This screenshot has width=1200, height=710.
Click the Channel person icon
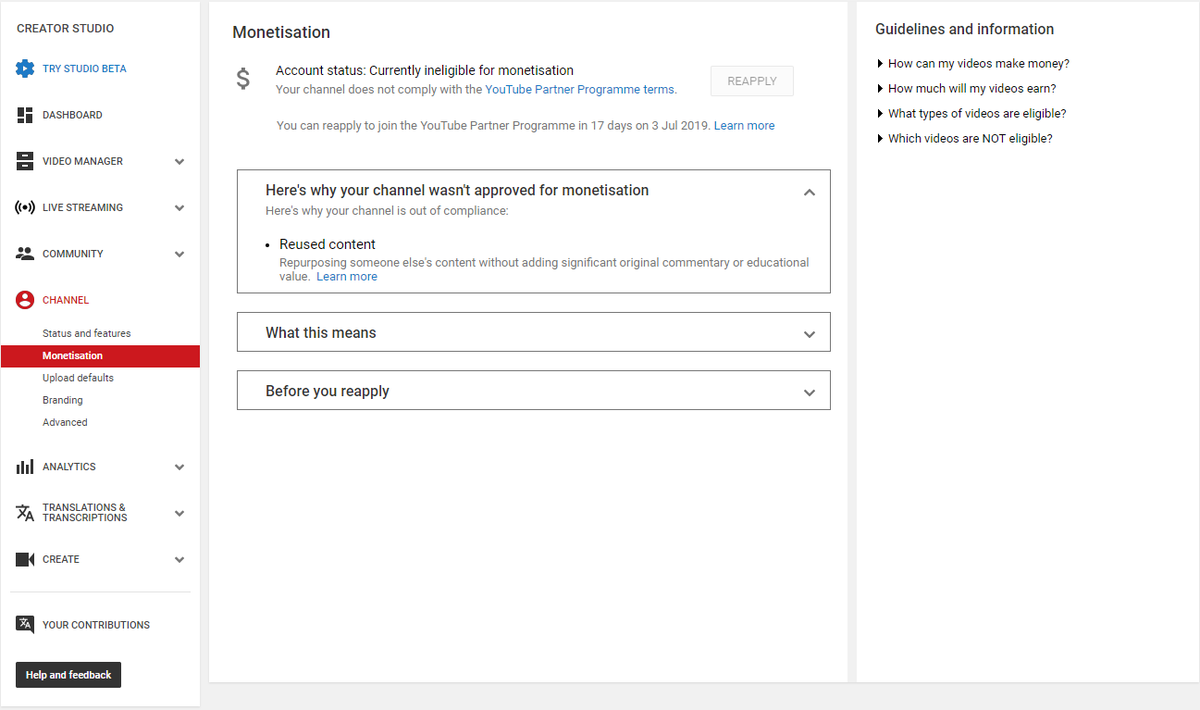click(25, 300)
